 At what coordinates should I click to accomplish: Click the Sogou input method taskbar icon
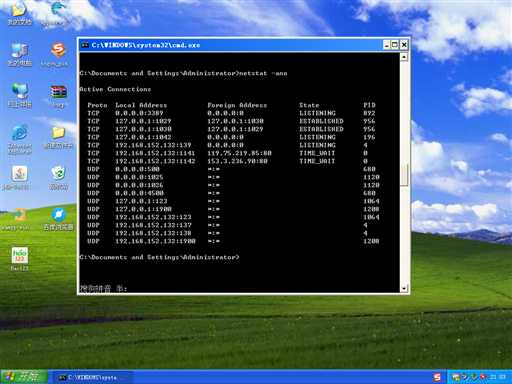coord(437,377)
